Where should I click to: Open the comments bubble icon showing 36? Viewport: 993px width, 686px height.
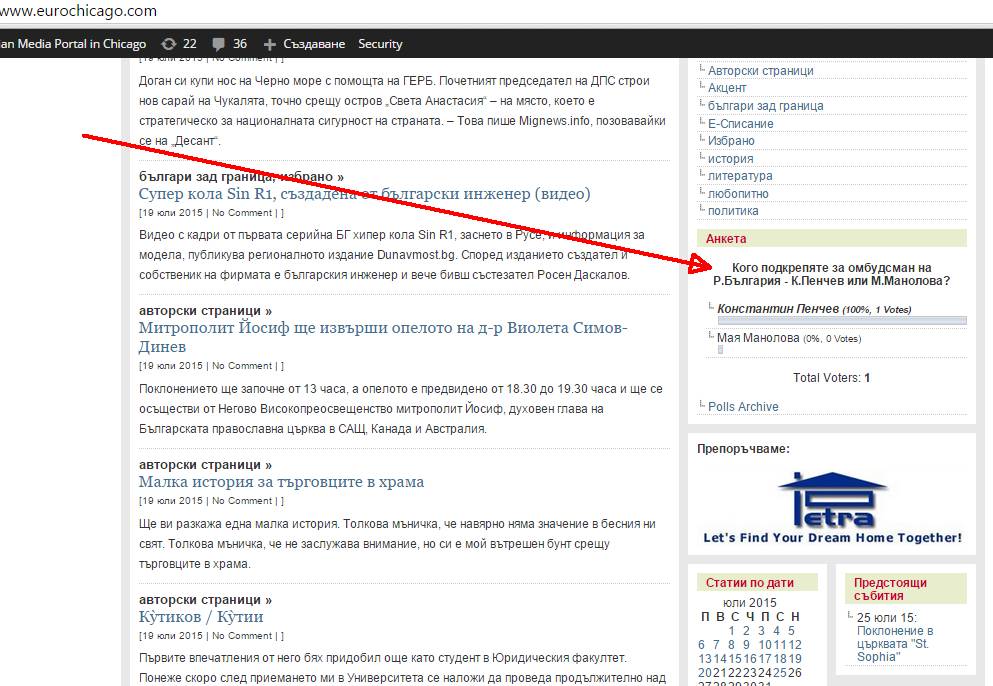point(218,44)
